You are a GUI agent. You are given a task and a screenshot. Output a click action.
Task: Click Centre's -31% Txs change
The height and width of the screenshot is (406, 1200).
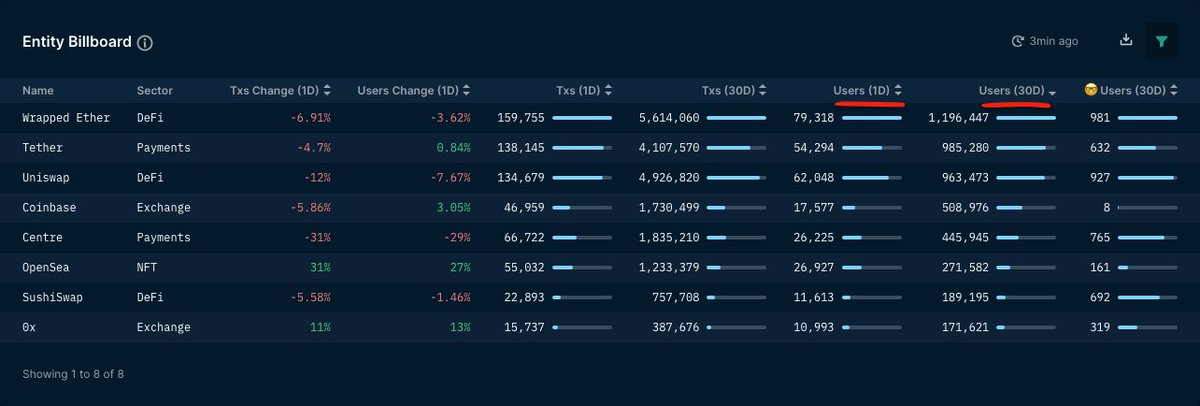[x=316, y=238]
